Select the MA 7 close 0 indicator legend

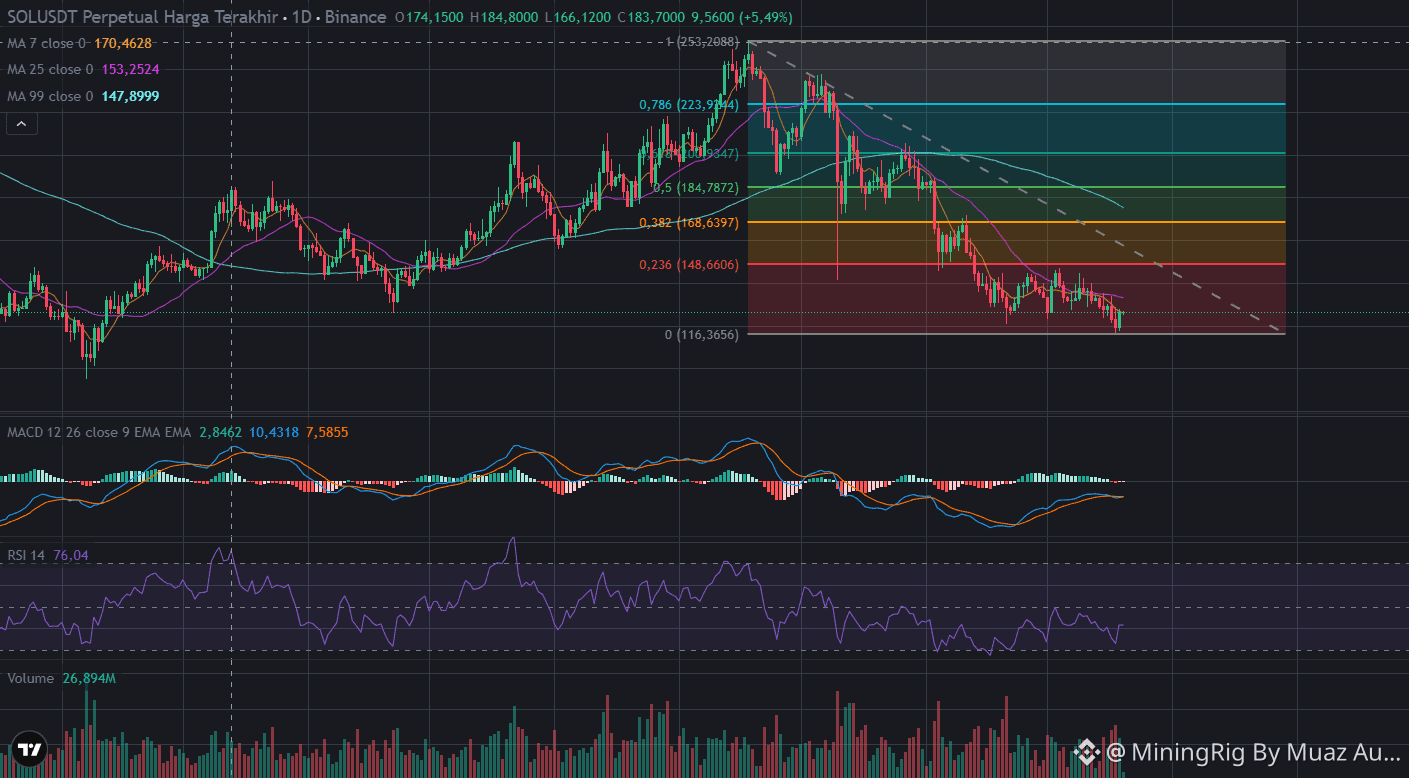click(x=47, y=43)
